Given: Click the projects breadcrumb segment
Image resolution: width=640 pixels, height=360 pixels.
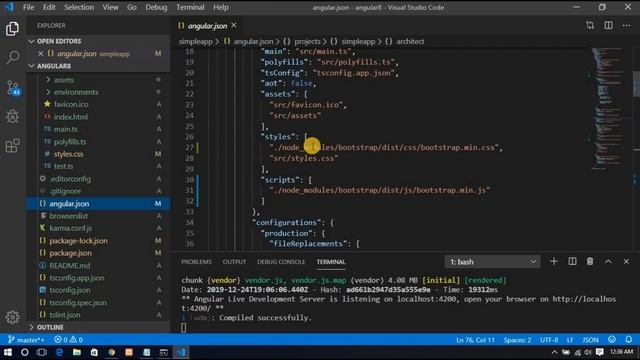Looking at the screenshot, I should coord(307,41).
